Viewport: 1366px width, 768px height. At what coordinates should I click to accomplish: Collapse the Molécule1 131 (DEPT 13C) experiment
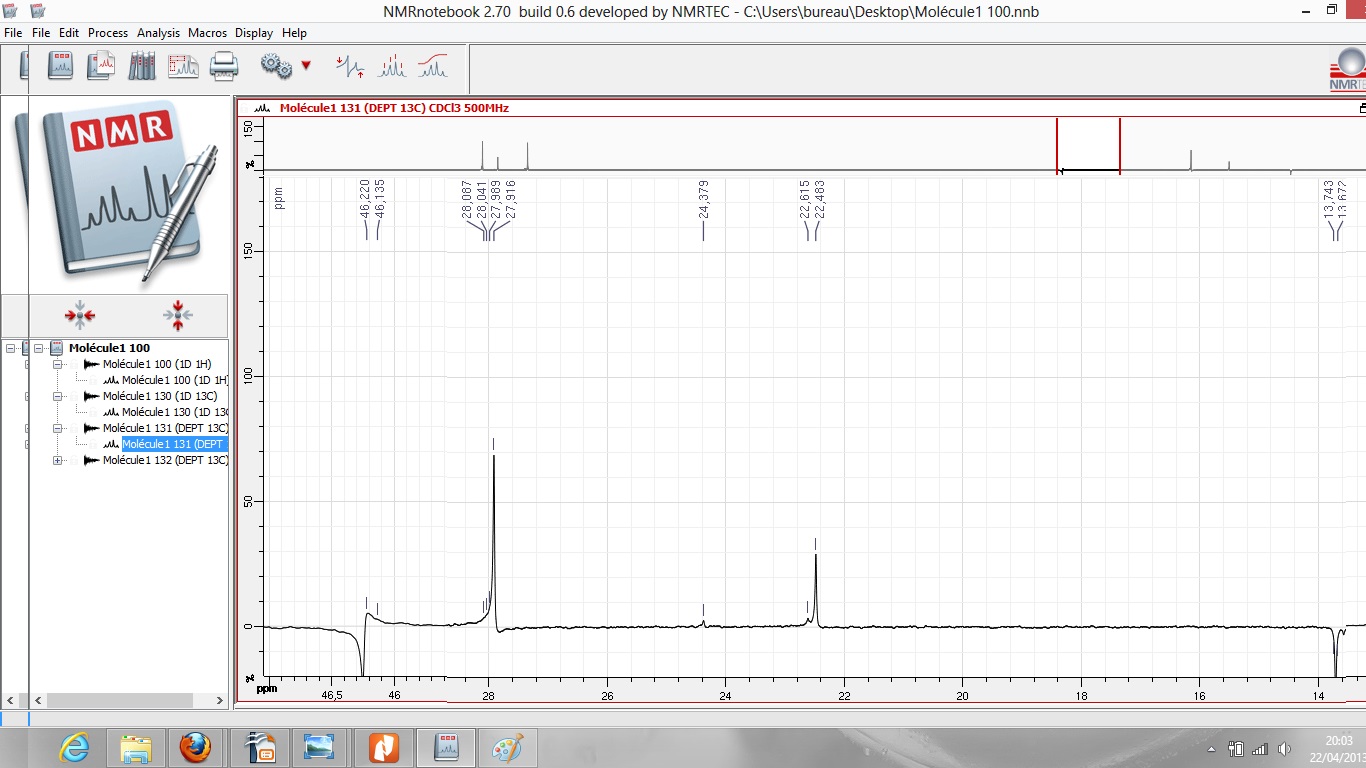[58, 428]
